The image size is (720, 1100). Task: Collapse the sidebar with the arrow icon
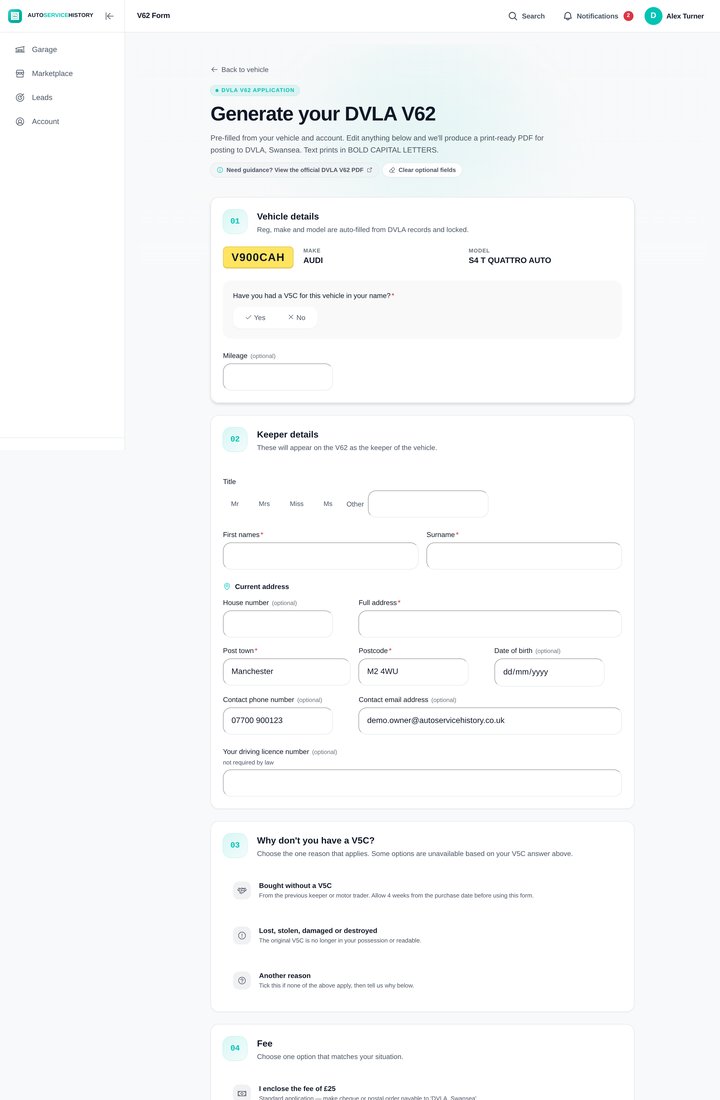tap(109, 15)
